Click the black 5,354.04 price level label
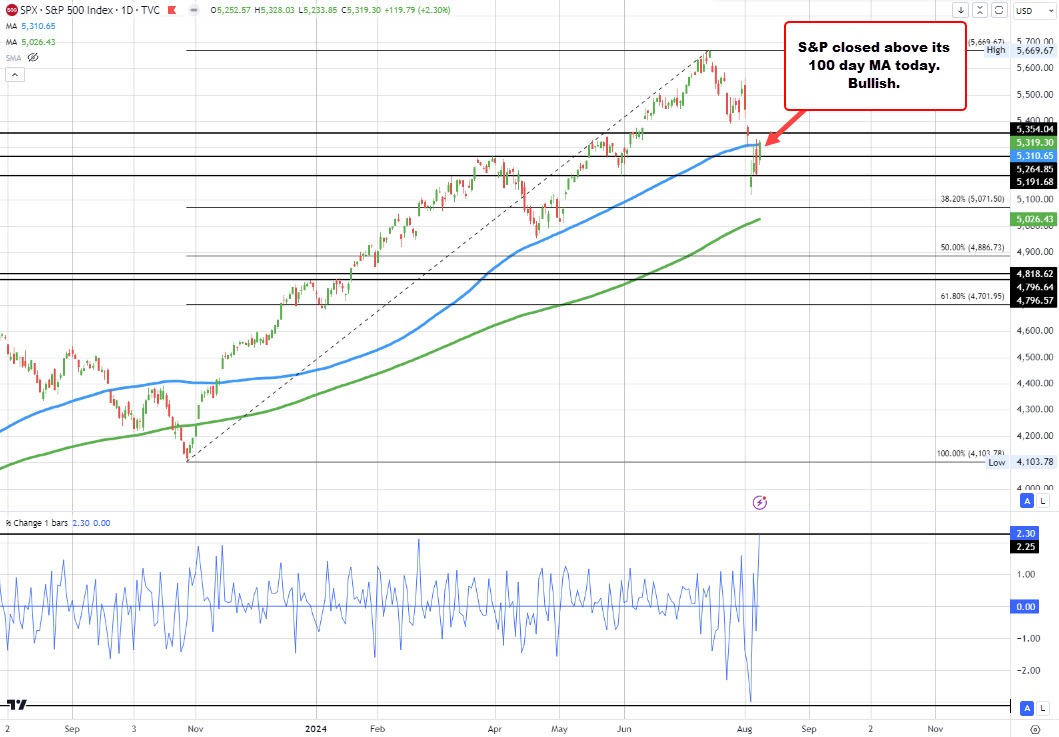The image size is (1059, 737). (x=1032, y=129)
